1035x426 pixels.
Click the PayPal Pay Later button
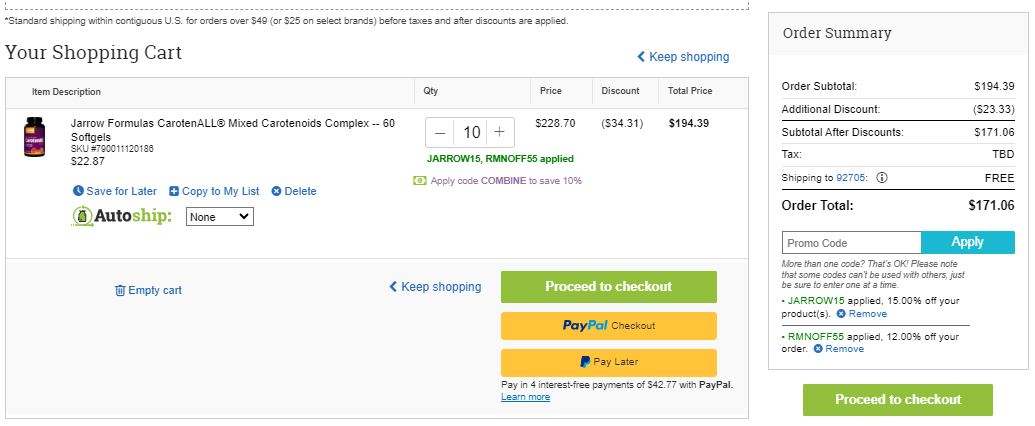coord(609,362)
